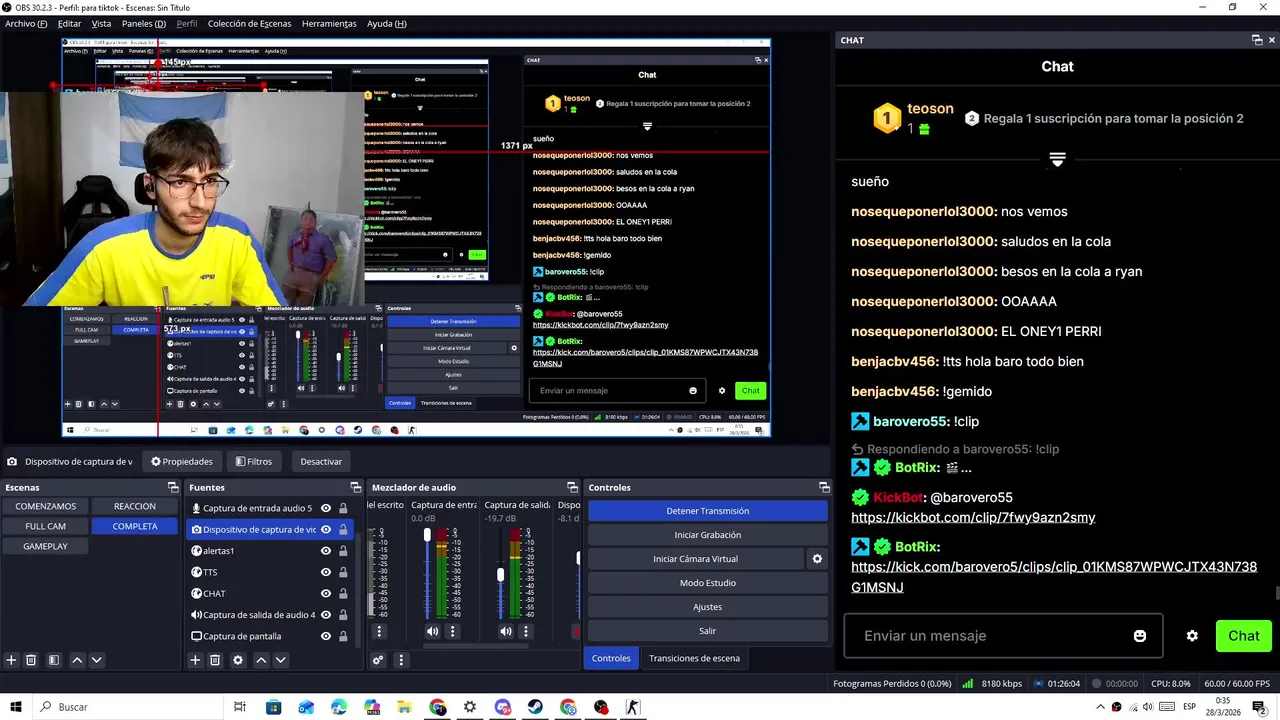Undock the Controles panel
Image resolution: width=1280 pixels, height=720 pixels.
pyautogui.click(x=825, y=488)
